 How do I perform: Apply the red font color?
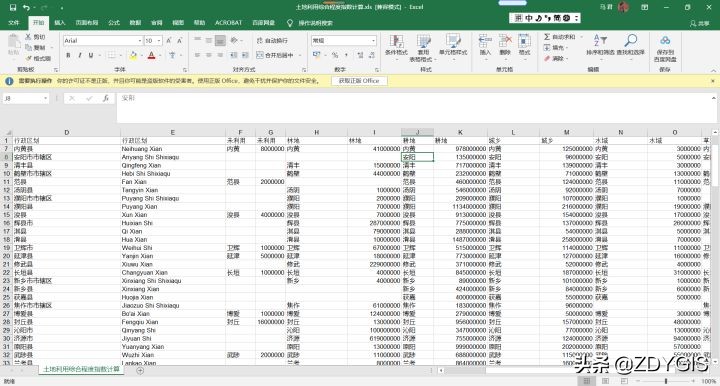coord(152,55)
